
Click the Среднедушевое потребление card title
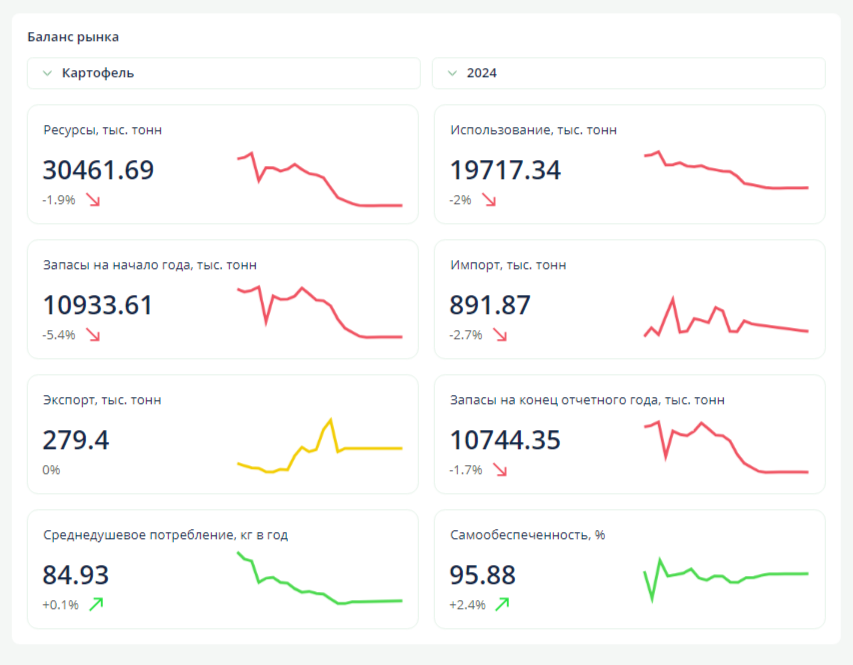(x=165, y=535)
